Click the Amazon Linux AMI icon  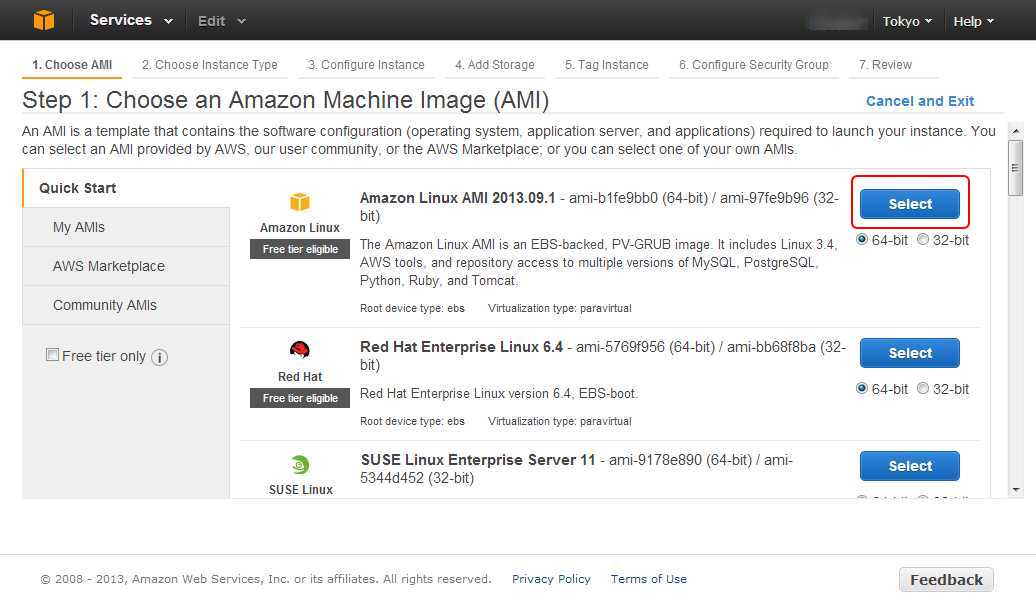coord(300,202)
